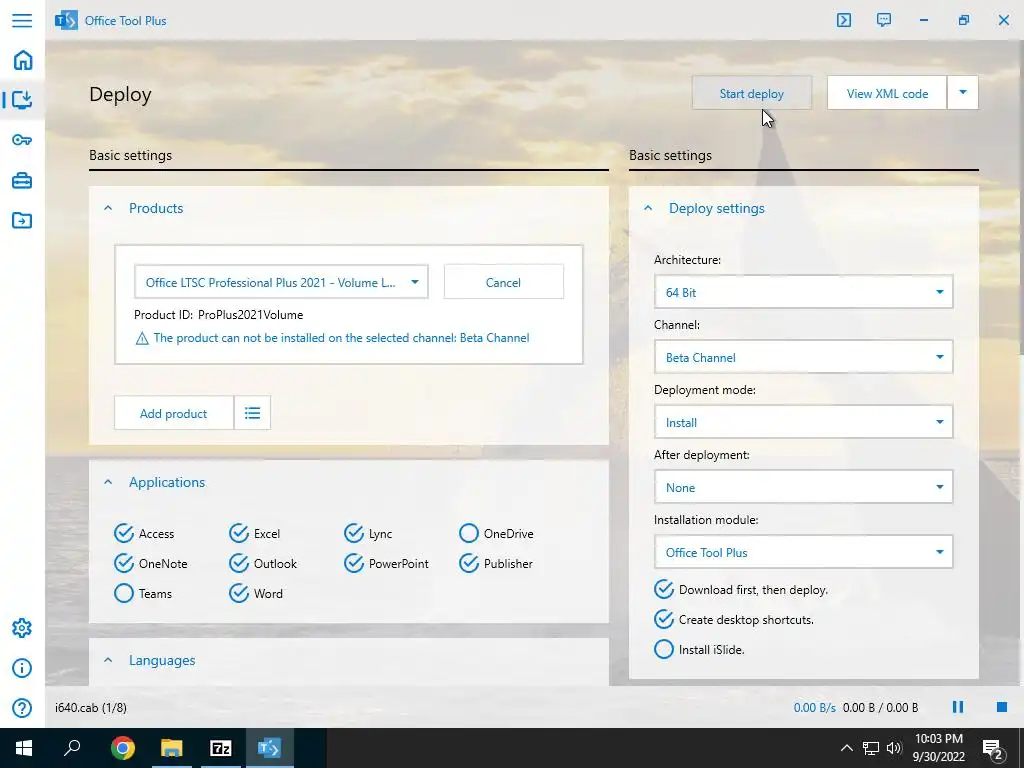Open the product list icon button
Image resolution: width=1024 pixels, height=768 pixels.
click(252, 413)
